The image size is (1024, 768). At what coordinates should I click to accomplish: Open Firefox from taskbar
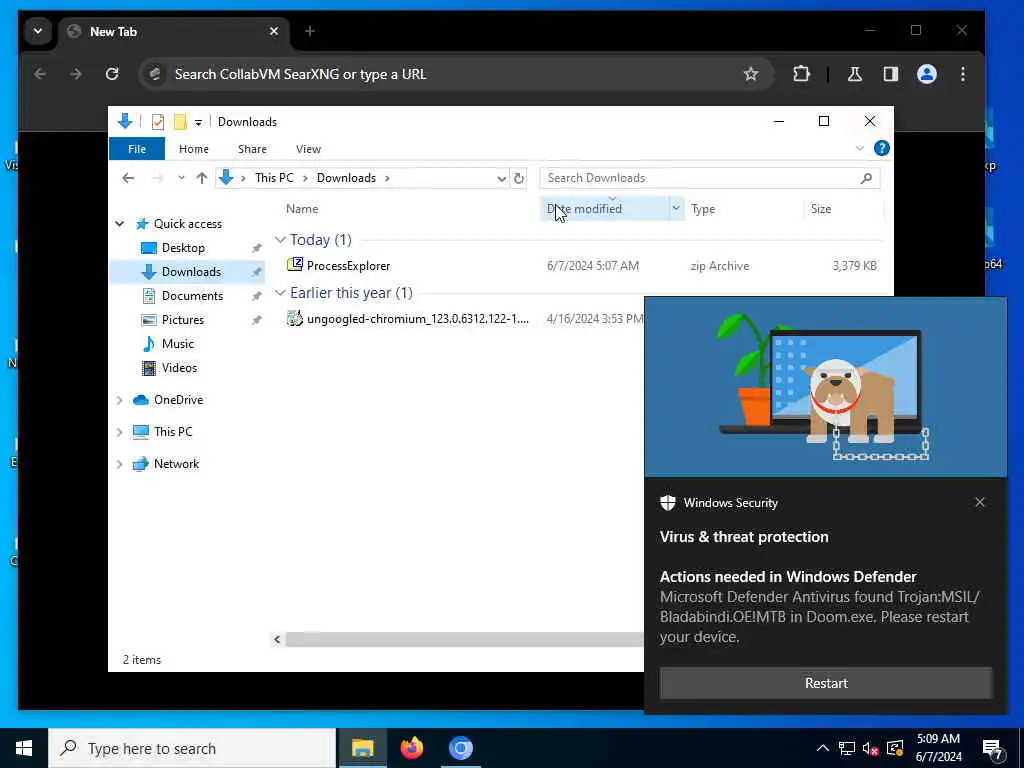(x=411, y=748)
